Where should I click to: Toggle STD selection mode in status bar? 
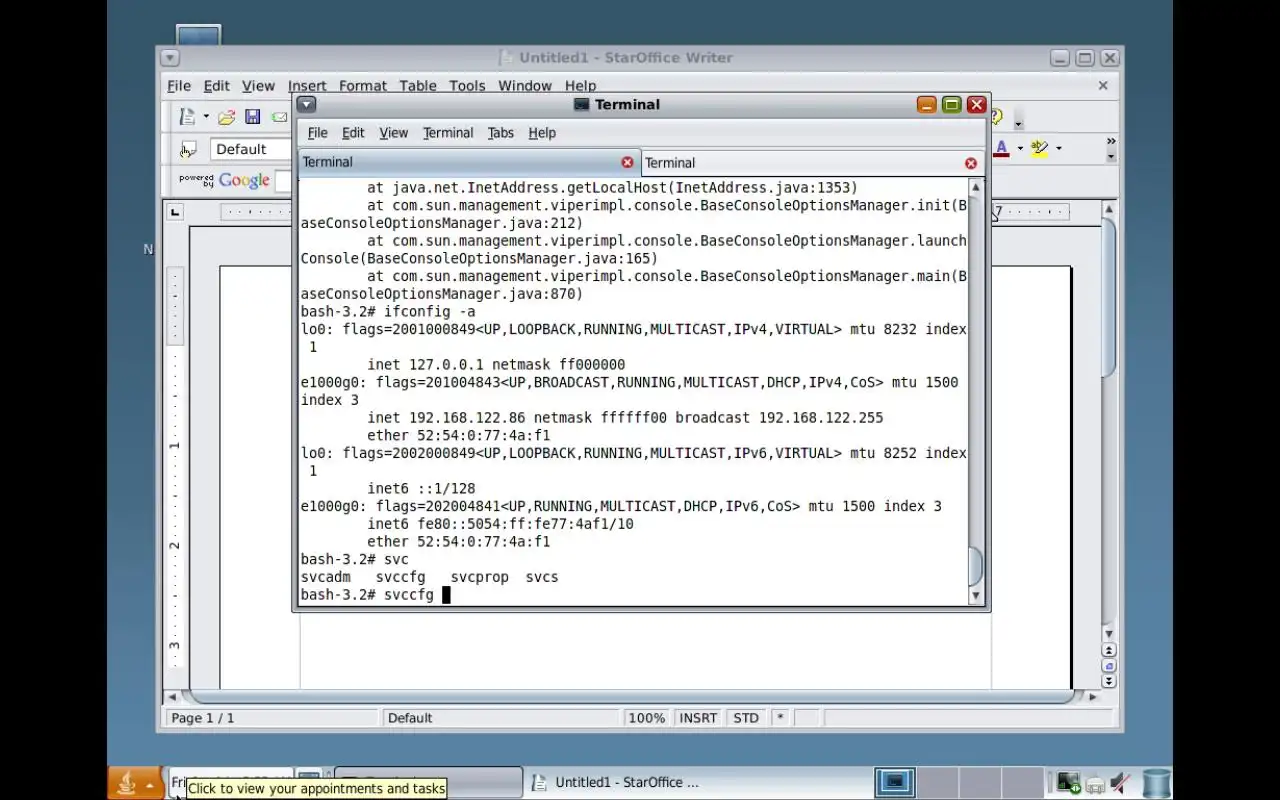pyautogui.click(x=746, y=718)
